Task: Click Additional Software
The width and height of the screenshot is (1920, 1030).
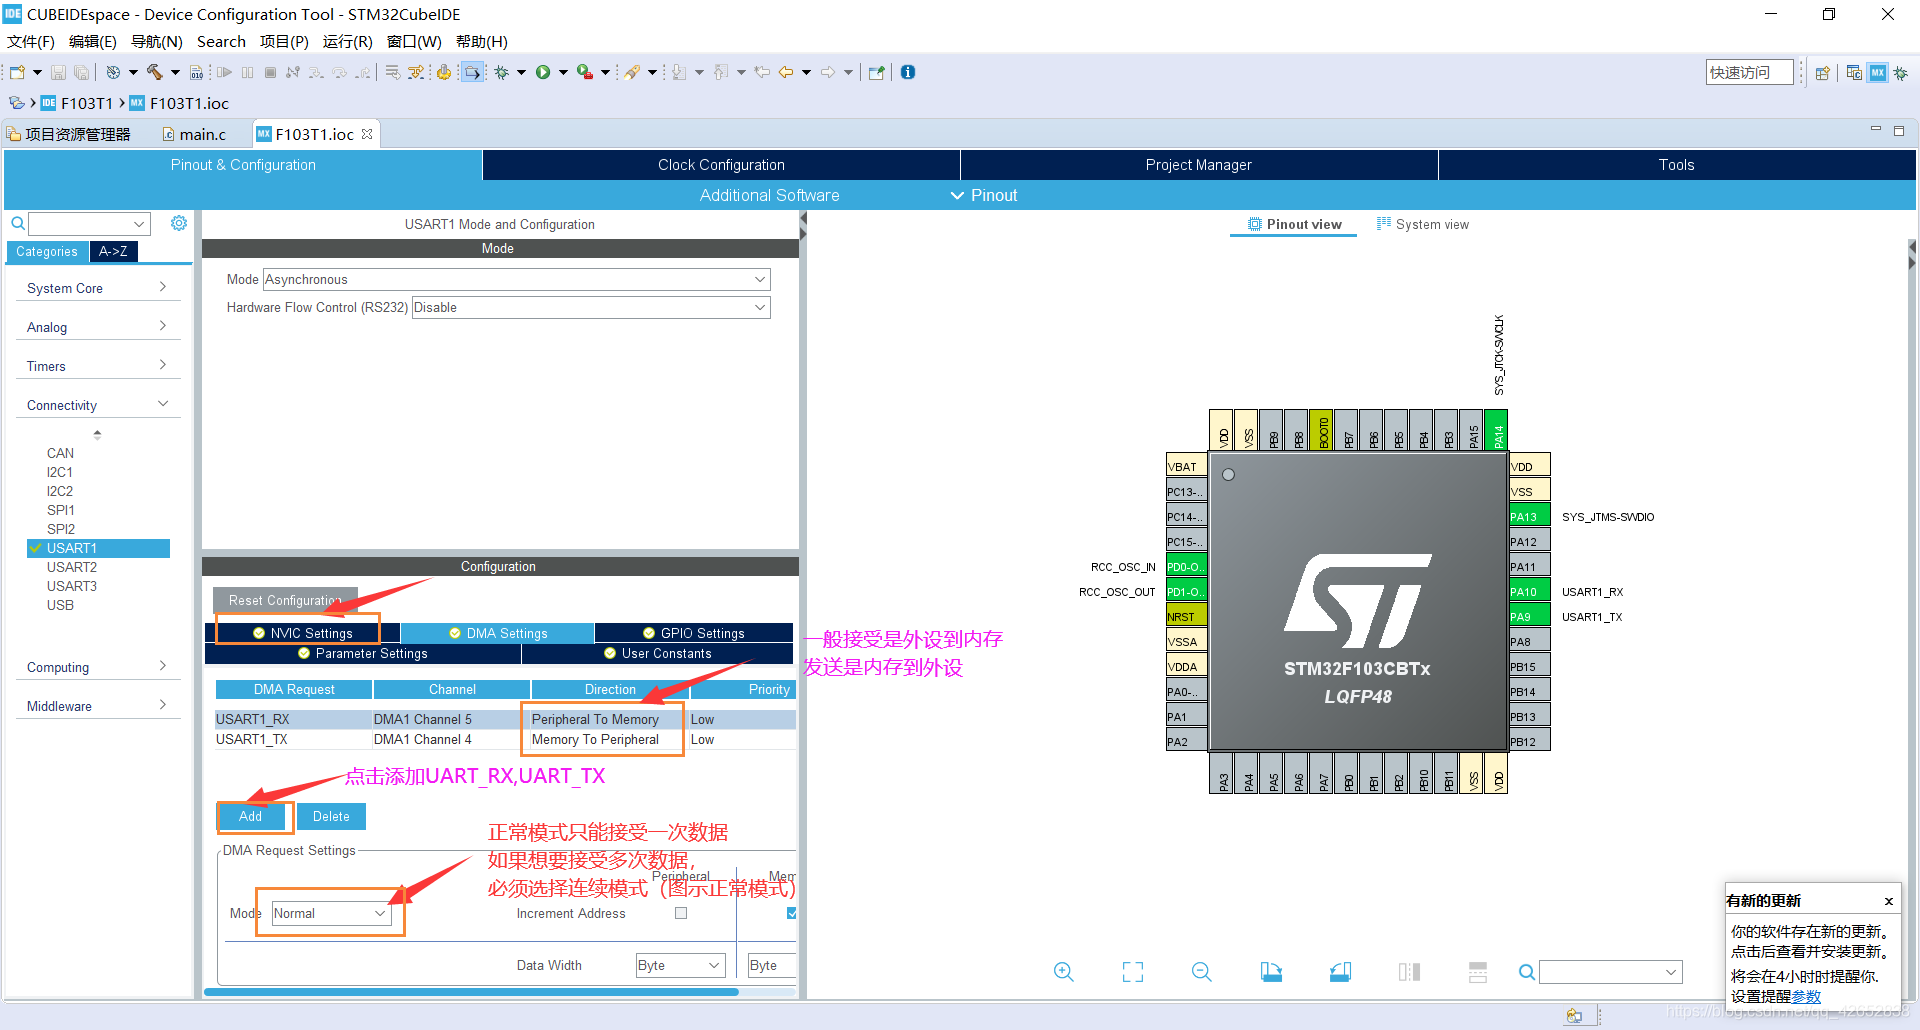Action: coord(769,195)
